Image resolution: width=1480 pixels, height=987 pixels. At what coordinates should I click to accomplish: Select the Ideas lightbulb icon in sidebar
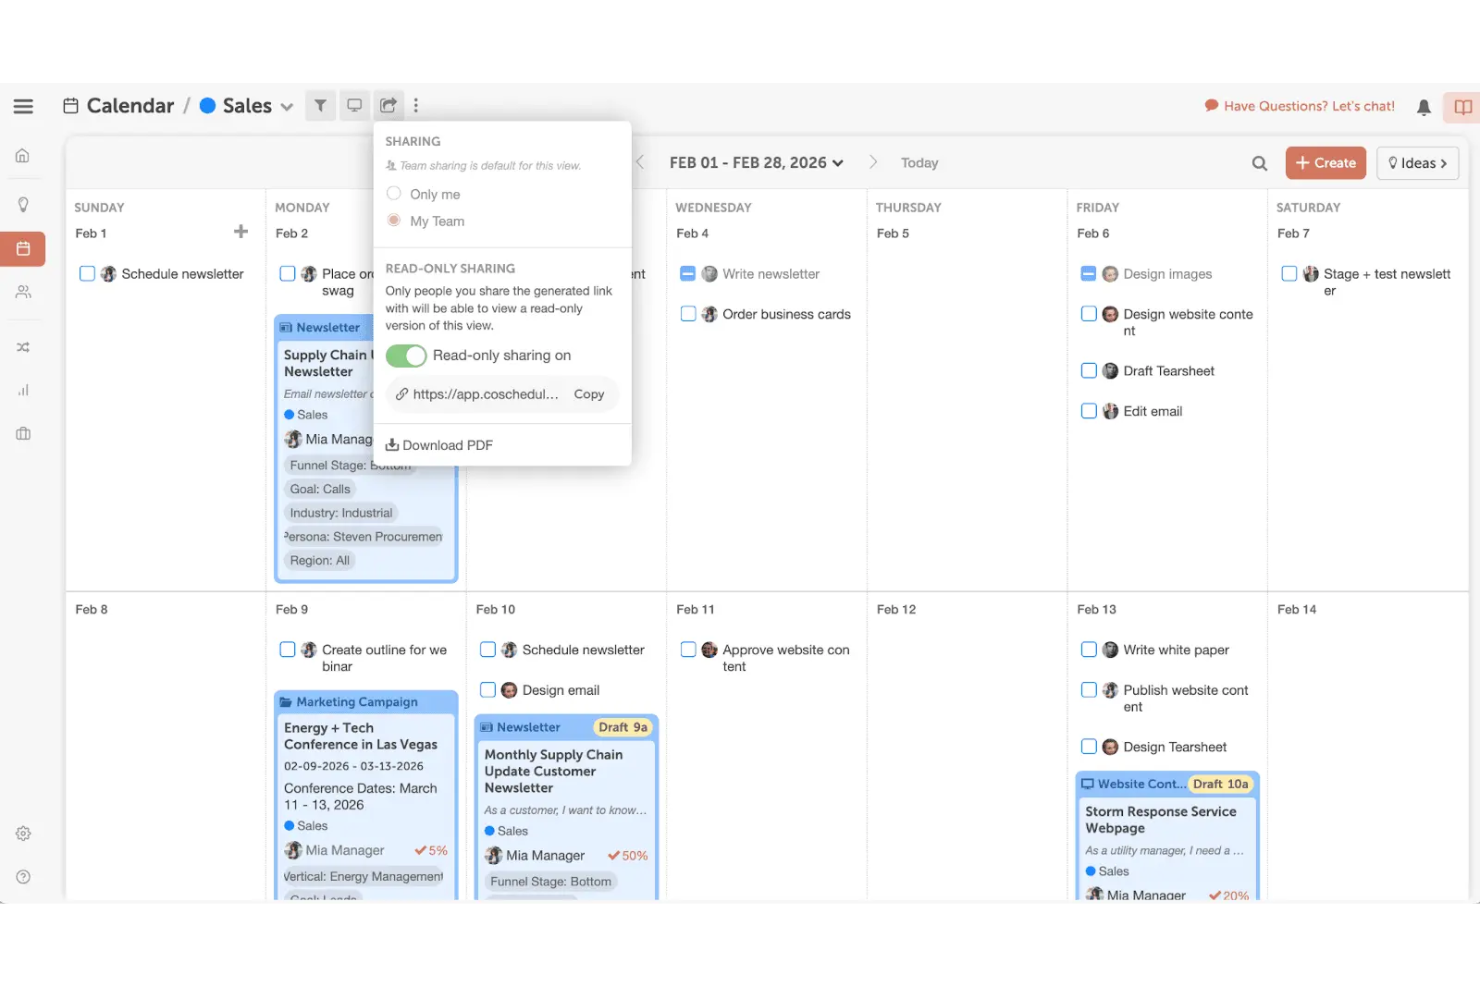click(23, 204)
